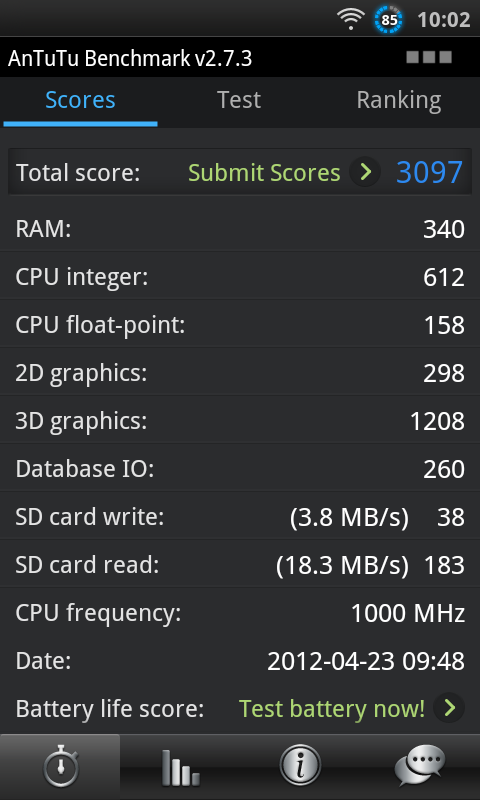
Task: Select the 3D graphics score row
Action: click(240, 421)
